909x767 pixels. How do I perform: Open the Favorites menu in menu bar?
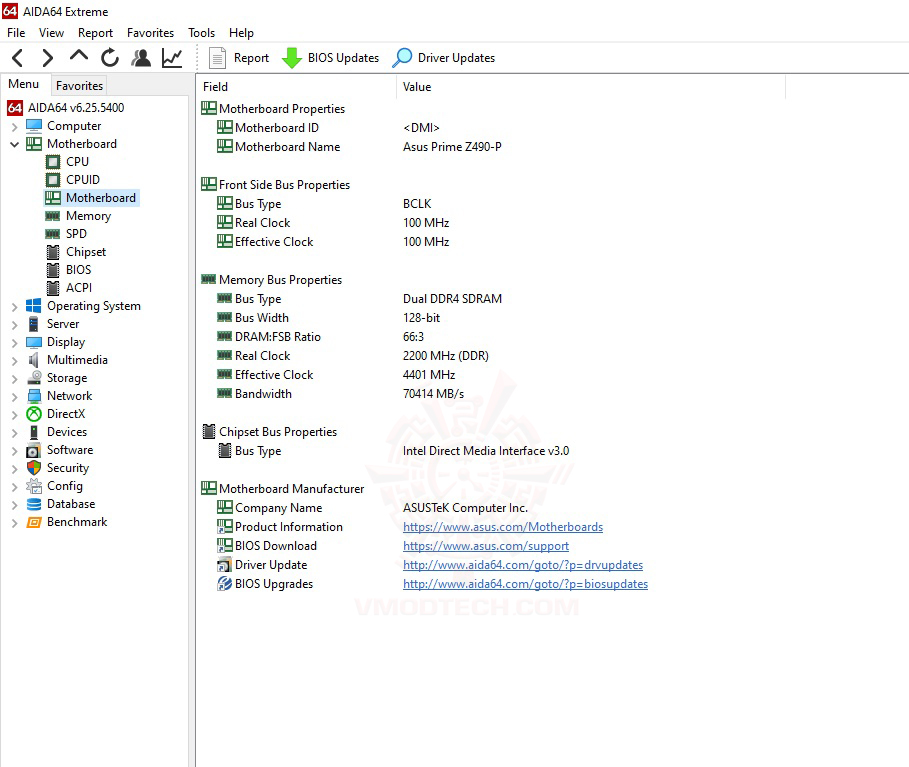pyautogui.click(x=150, y=32)
